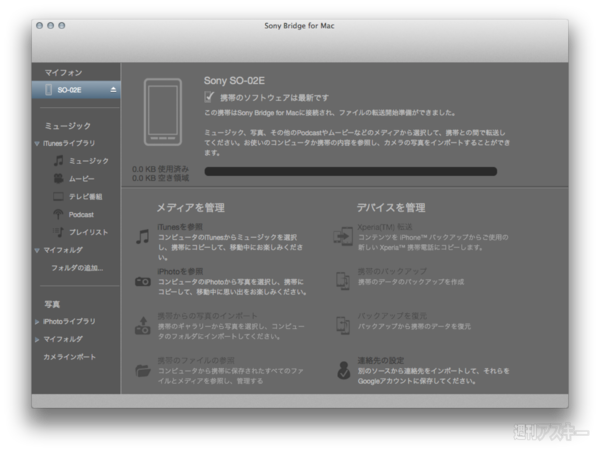This screenshot has width=600, height=452.
Task: Select SO-02E in the sidebar
Action: (76, 90)
